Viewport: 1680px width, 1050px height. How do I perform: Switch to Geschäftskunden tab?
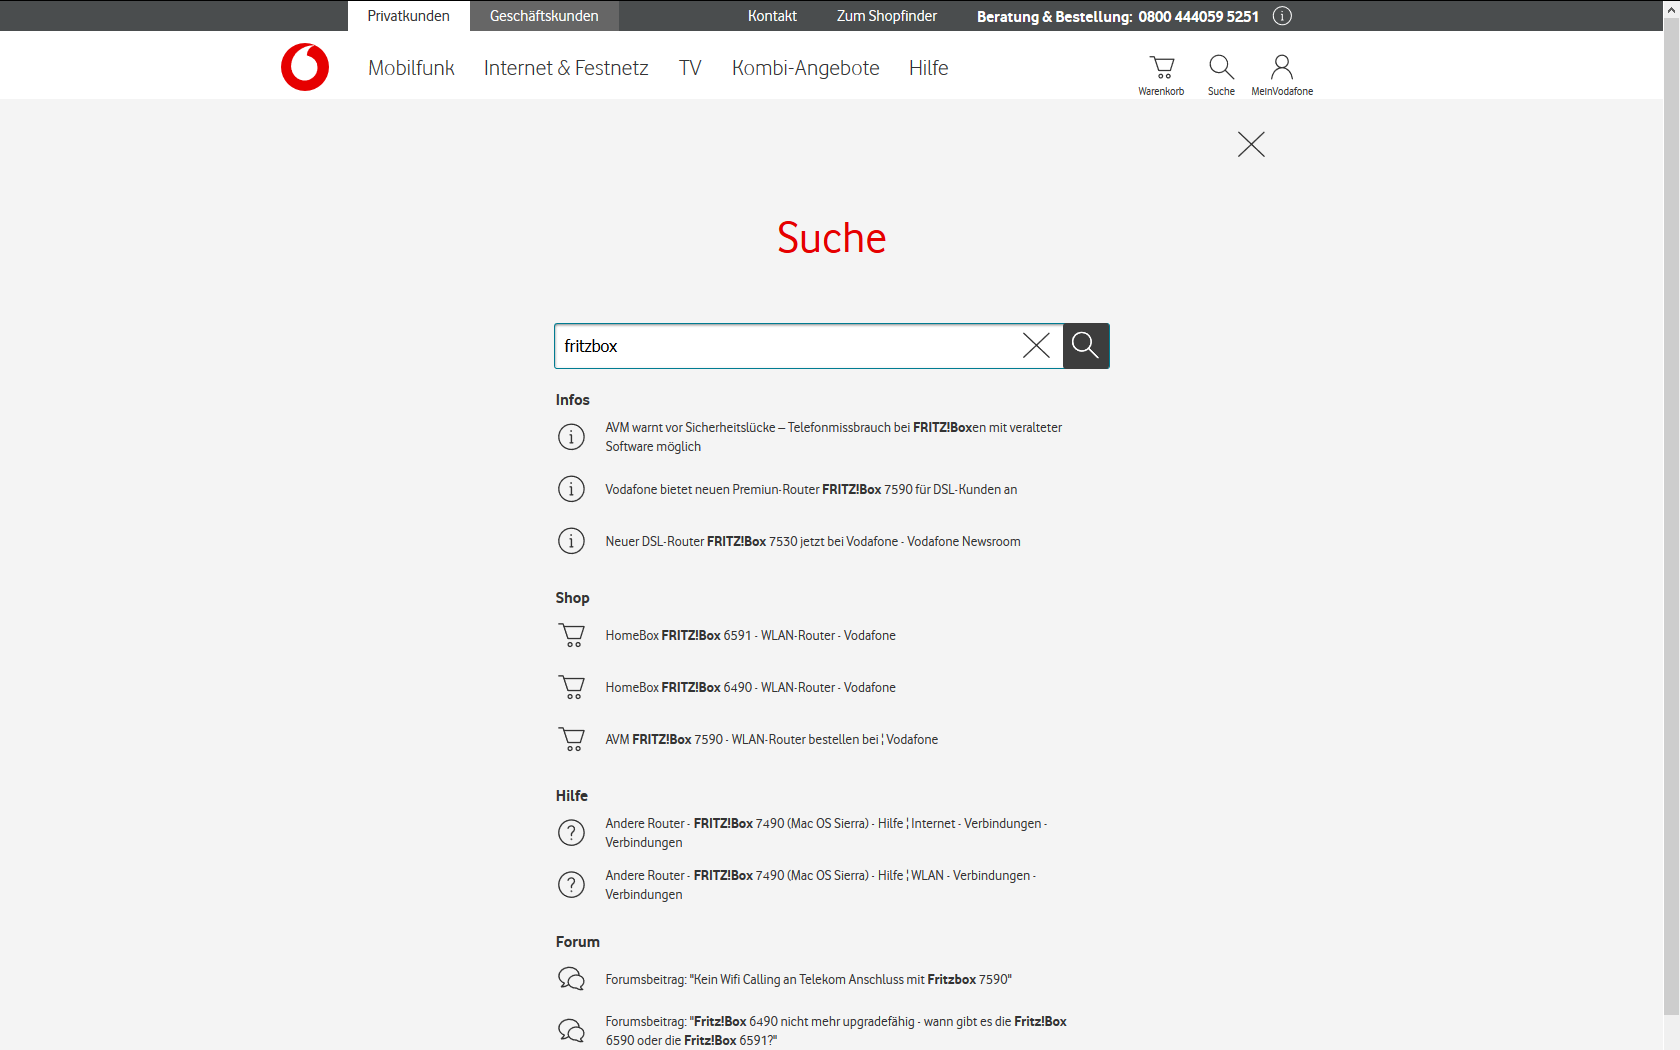pos(544,16)
